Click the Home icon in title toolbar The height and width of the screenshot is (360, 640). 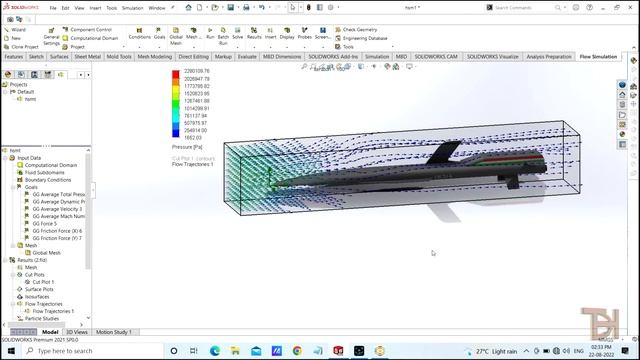pyautogui.click(x=189, y=7)
